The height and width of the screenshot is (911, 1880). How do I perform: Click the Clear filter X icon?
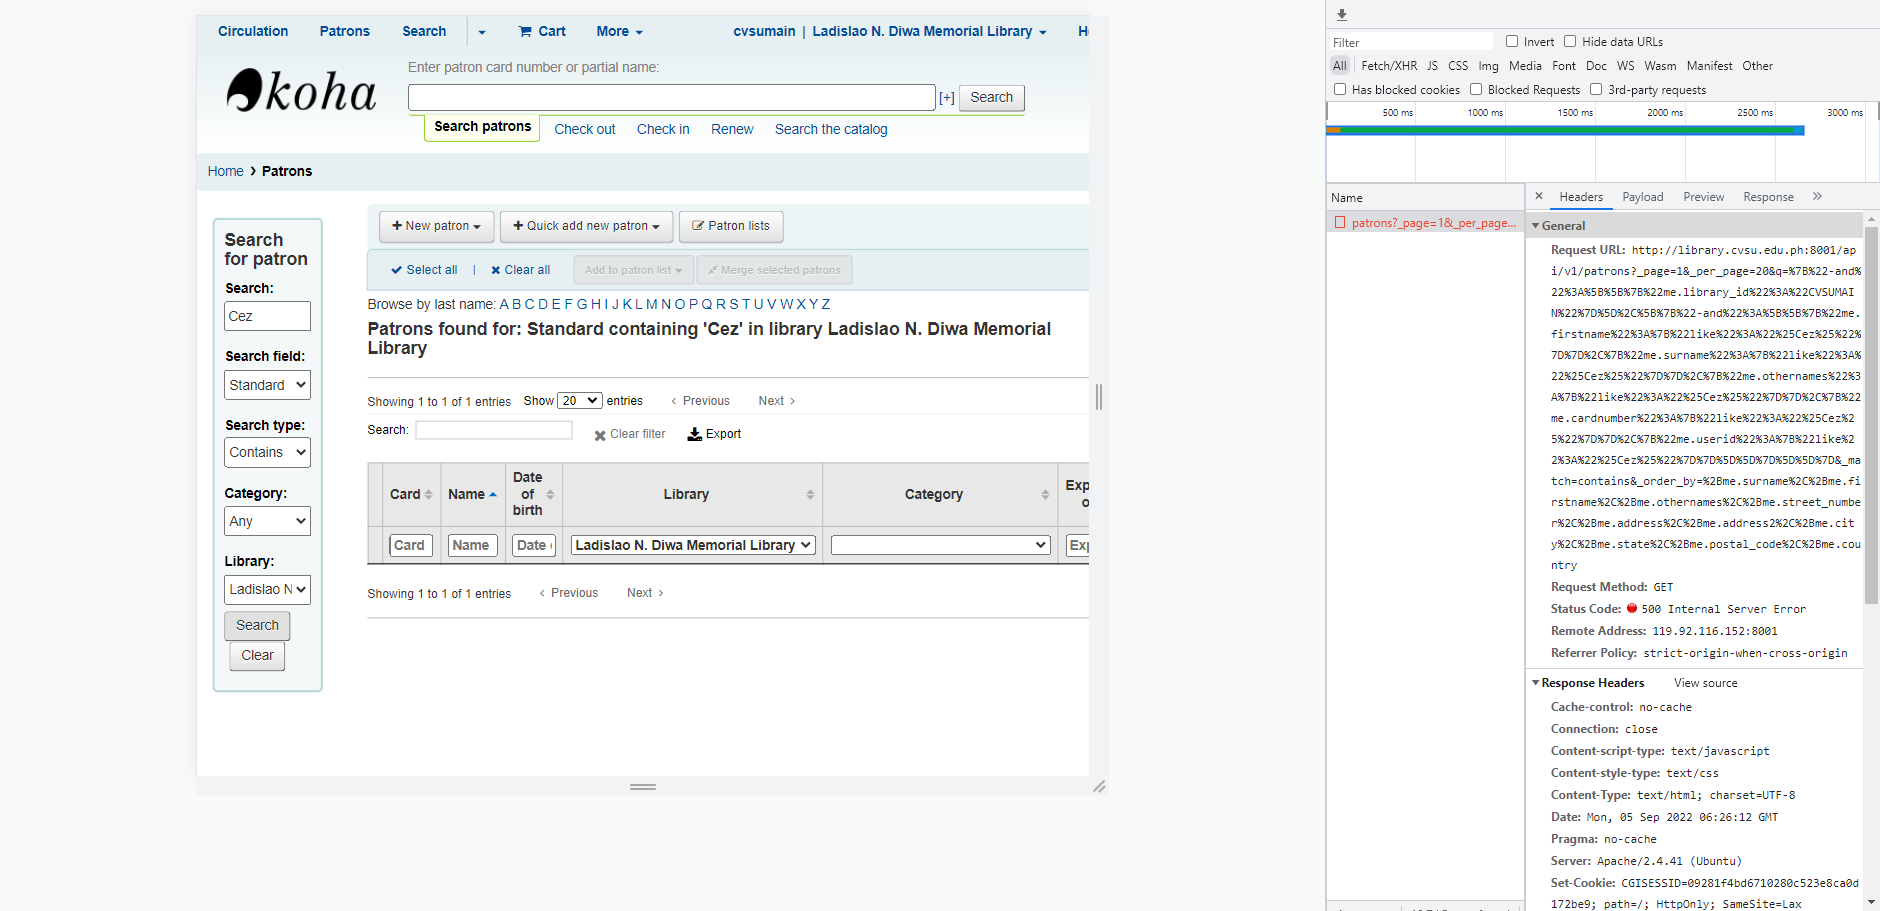[600, 435]
